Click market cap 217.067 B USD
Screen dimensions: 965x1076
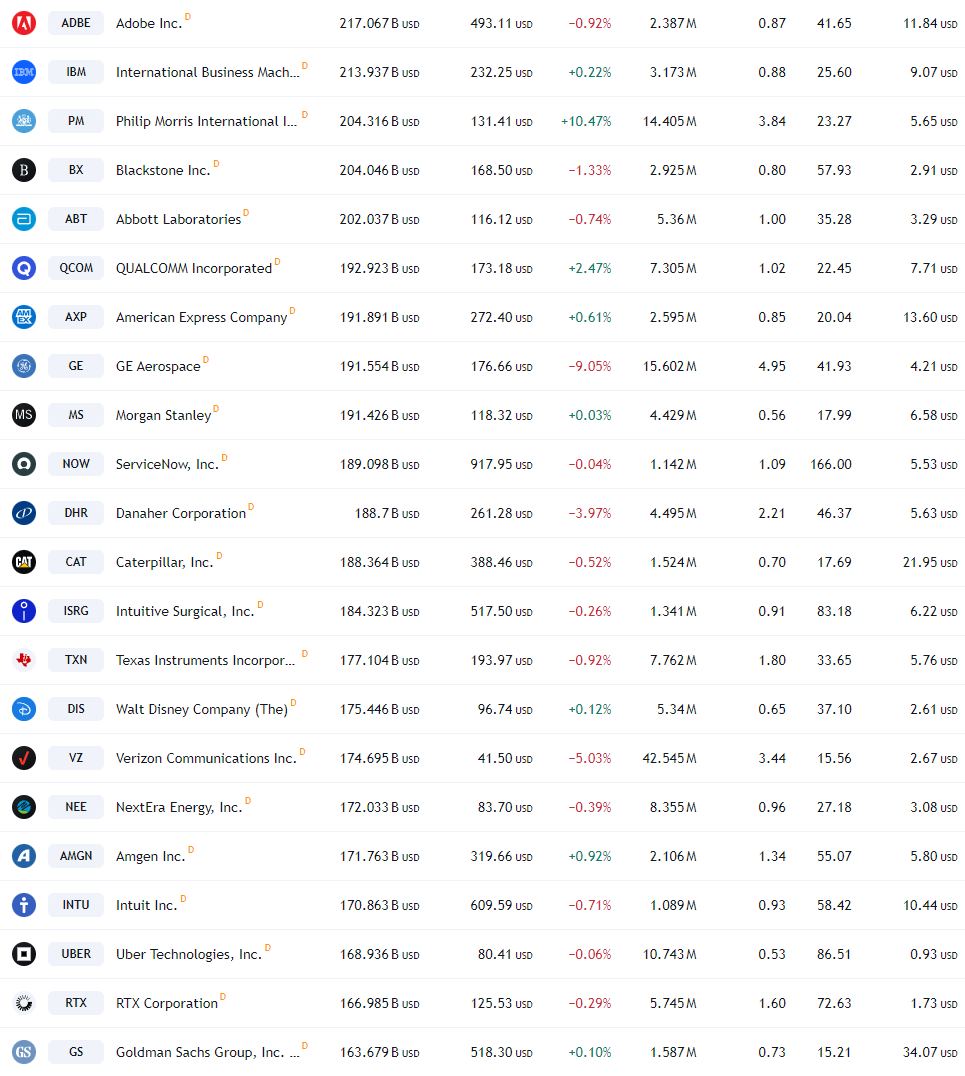point(380,23)
